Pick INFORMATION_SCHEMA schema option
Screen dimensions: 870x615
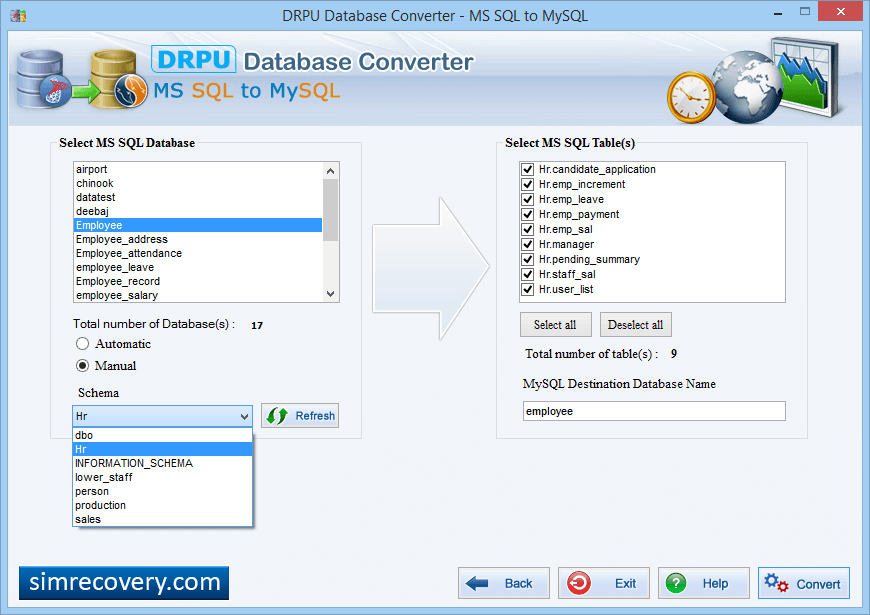[163, 463]
